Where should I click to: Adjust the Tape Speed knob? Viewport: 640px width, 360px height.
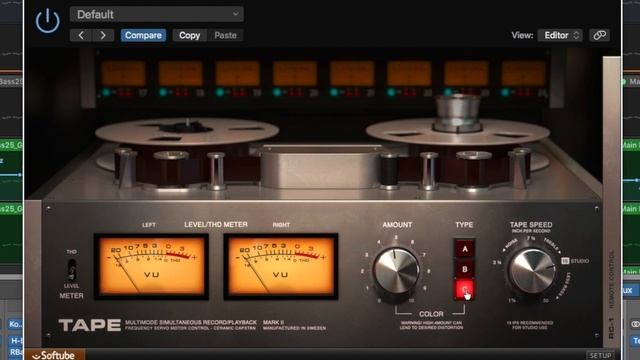pyautogui.click(x=532, y=271)
